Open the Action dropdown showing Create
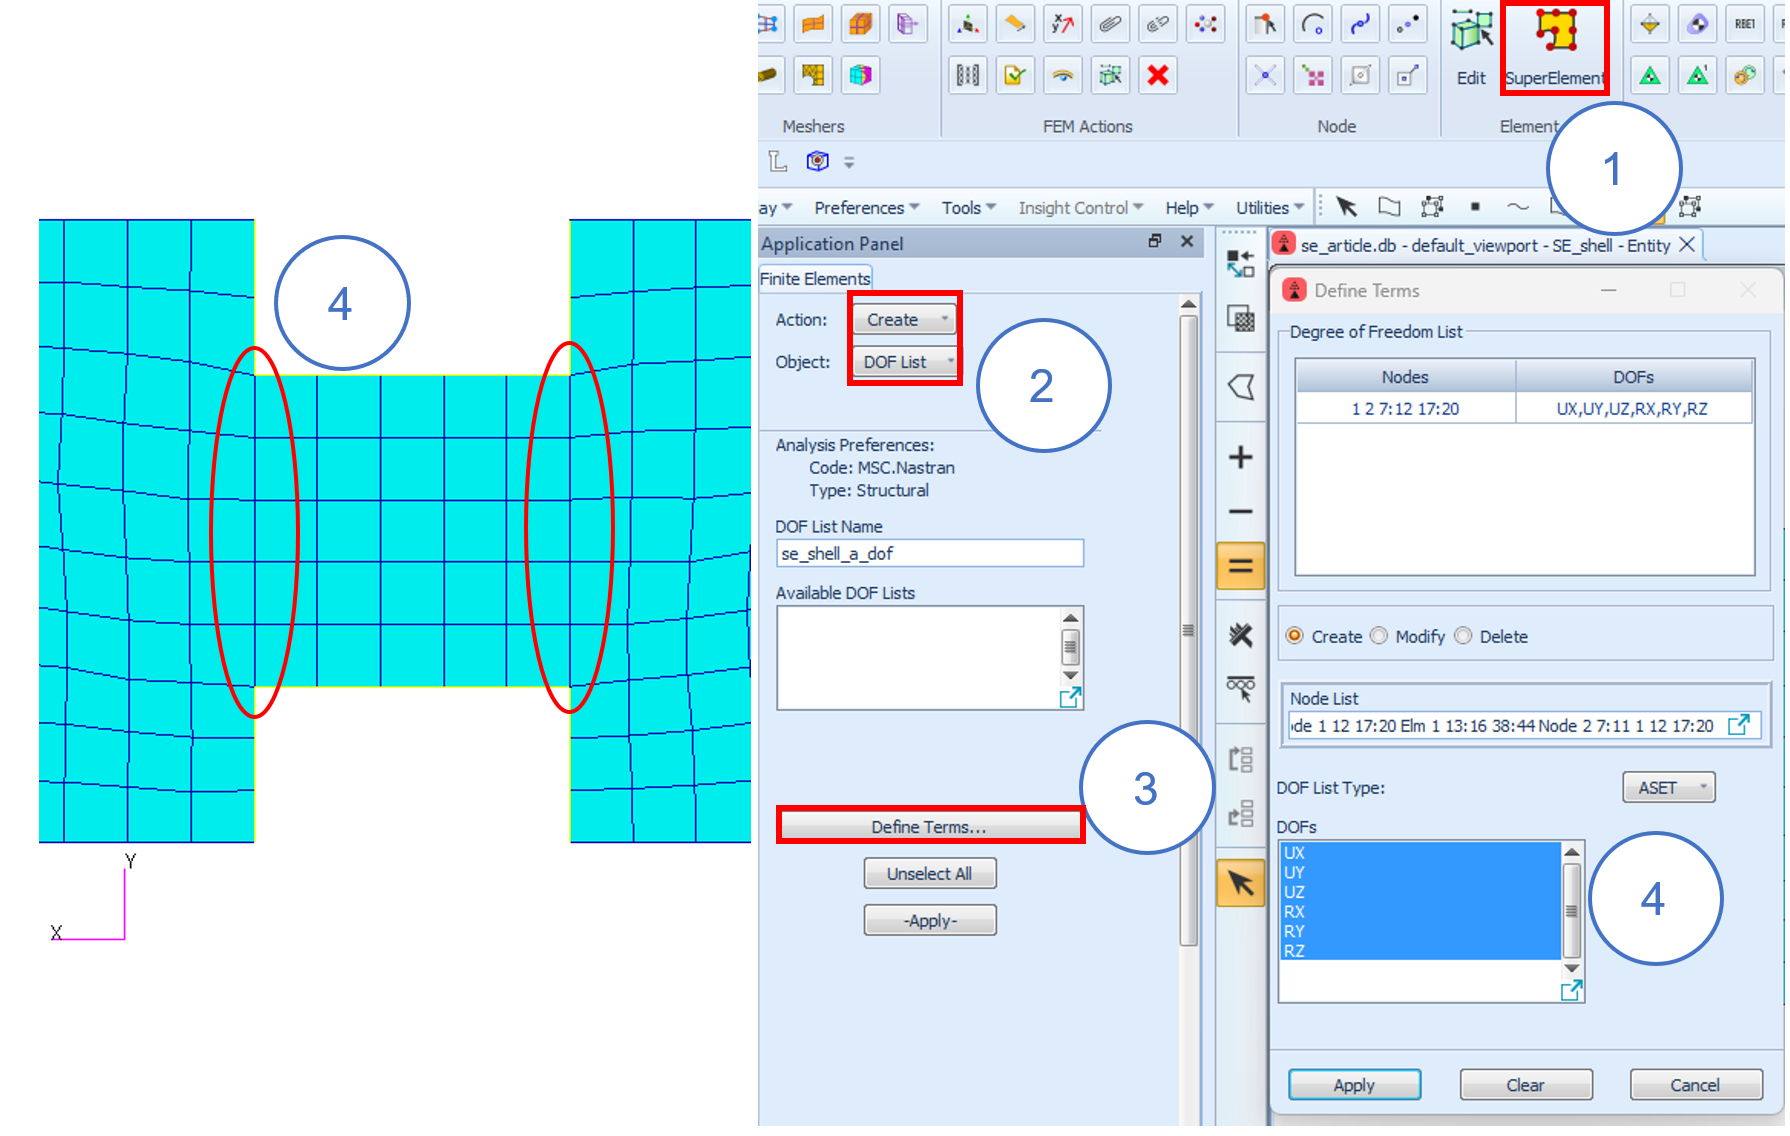 click(x=904, y=320)
